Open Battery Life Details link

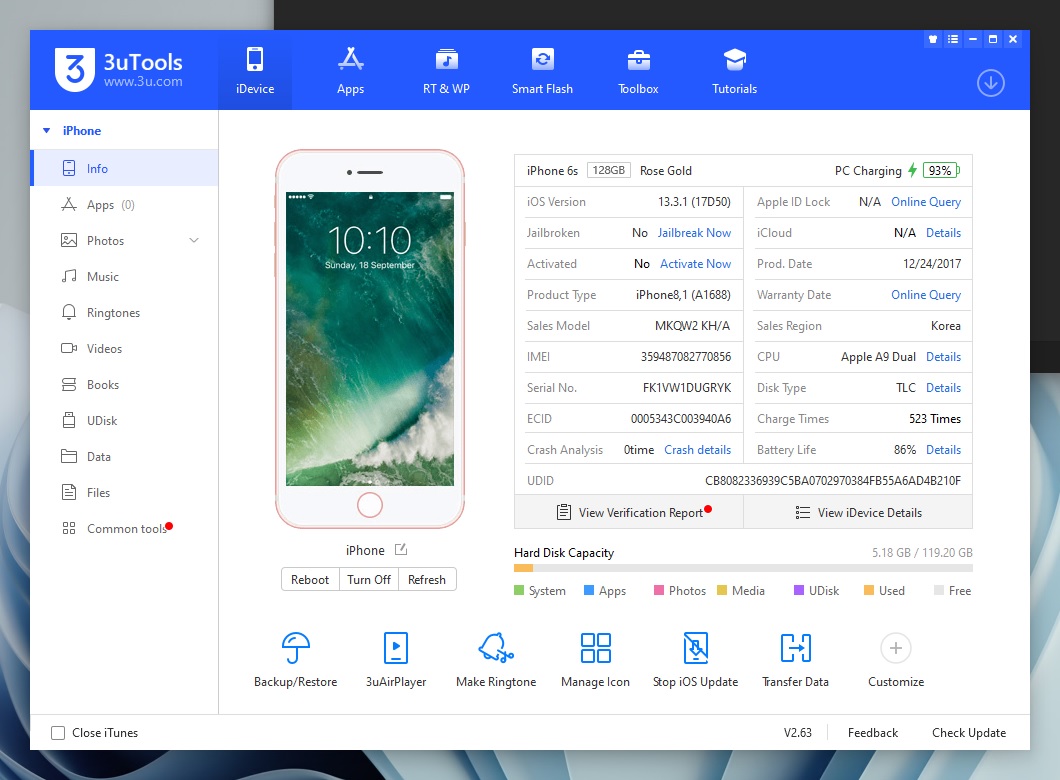(x=943, y=449)
